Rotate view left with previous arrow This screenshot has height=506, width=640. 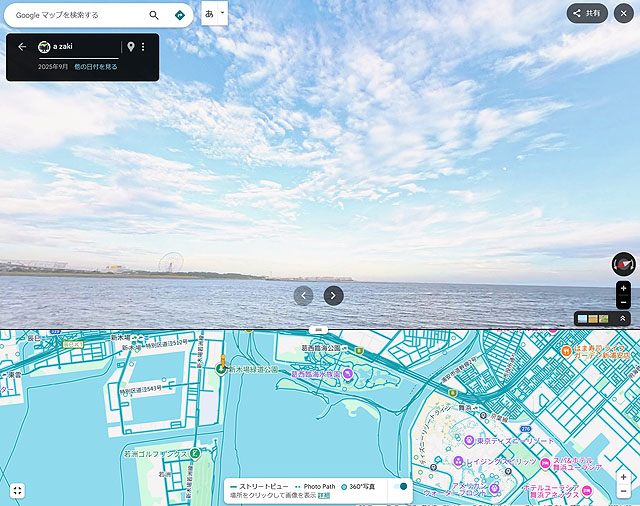(x=304, y=295)
